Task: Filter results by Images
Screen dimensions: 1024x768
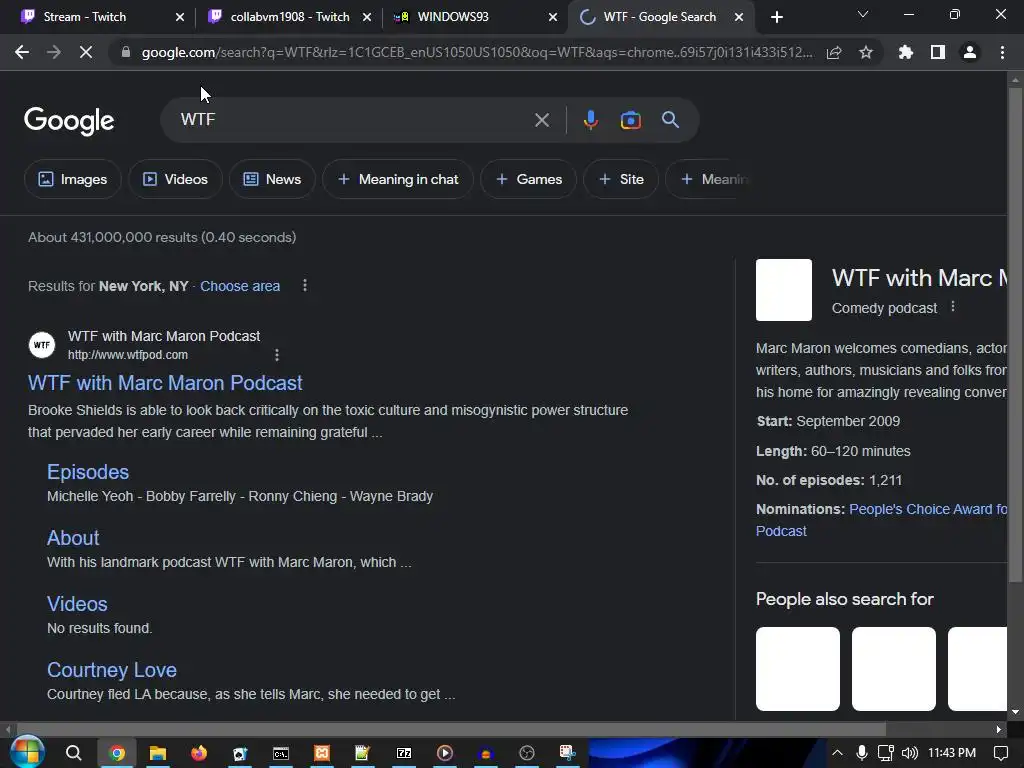Action: [72, 179]
